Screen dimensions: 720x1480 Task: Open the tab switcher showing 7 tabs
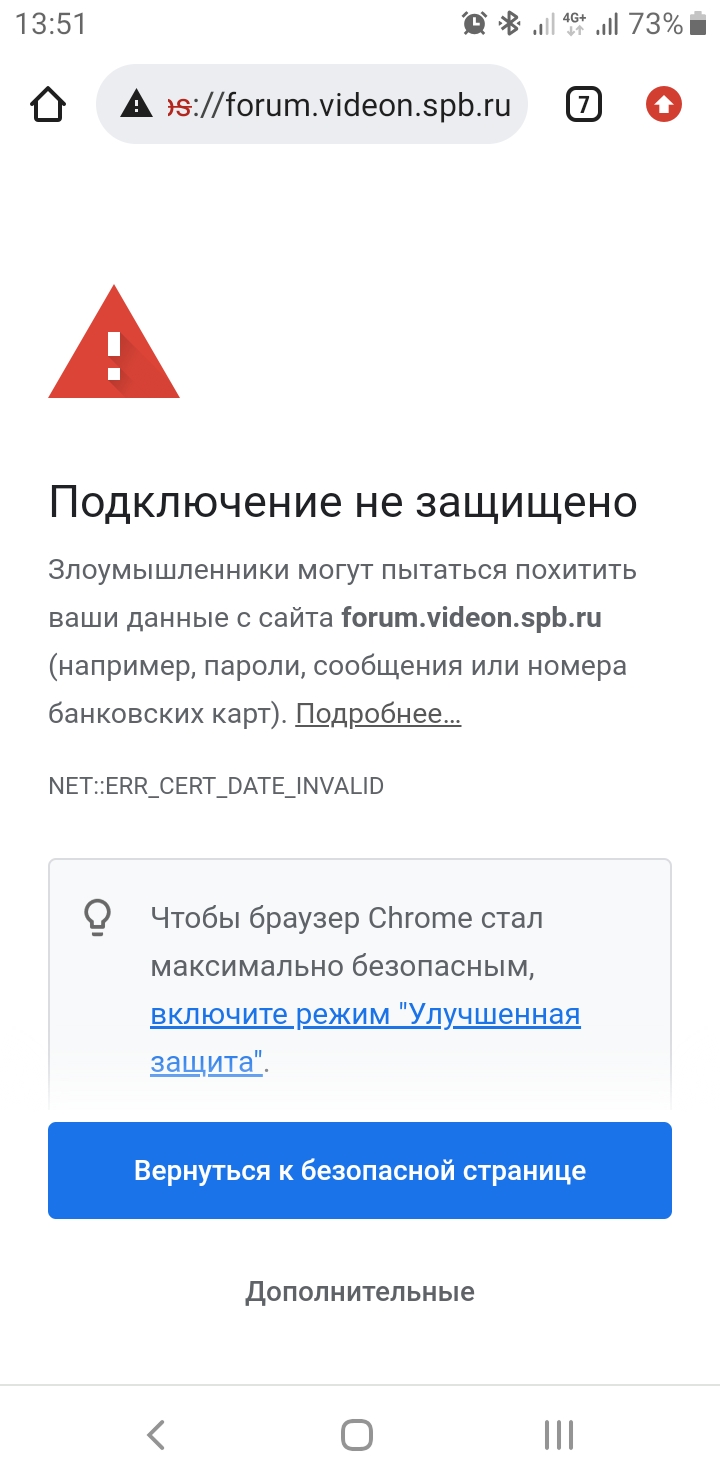[584, 104]
